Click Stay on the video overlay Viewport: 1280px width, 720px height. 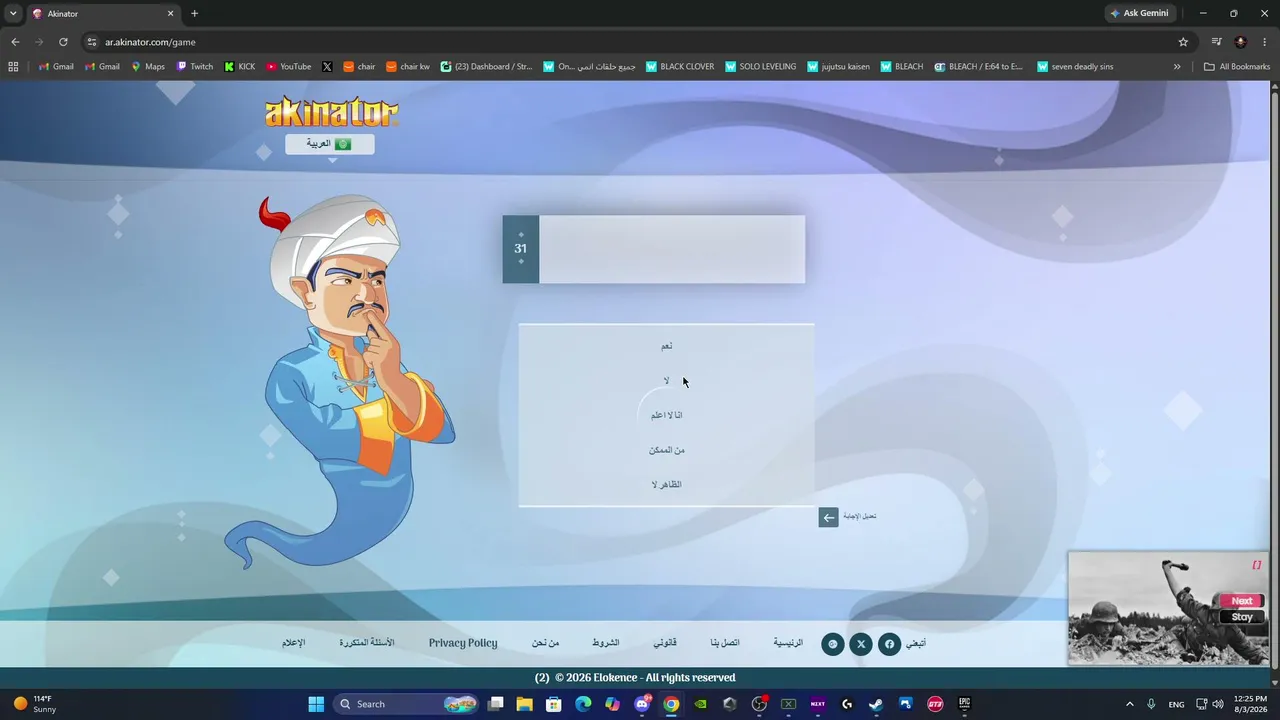(x=1242, y=617)
